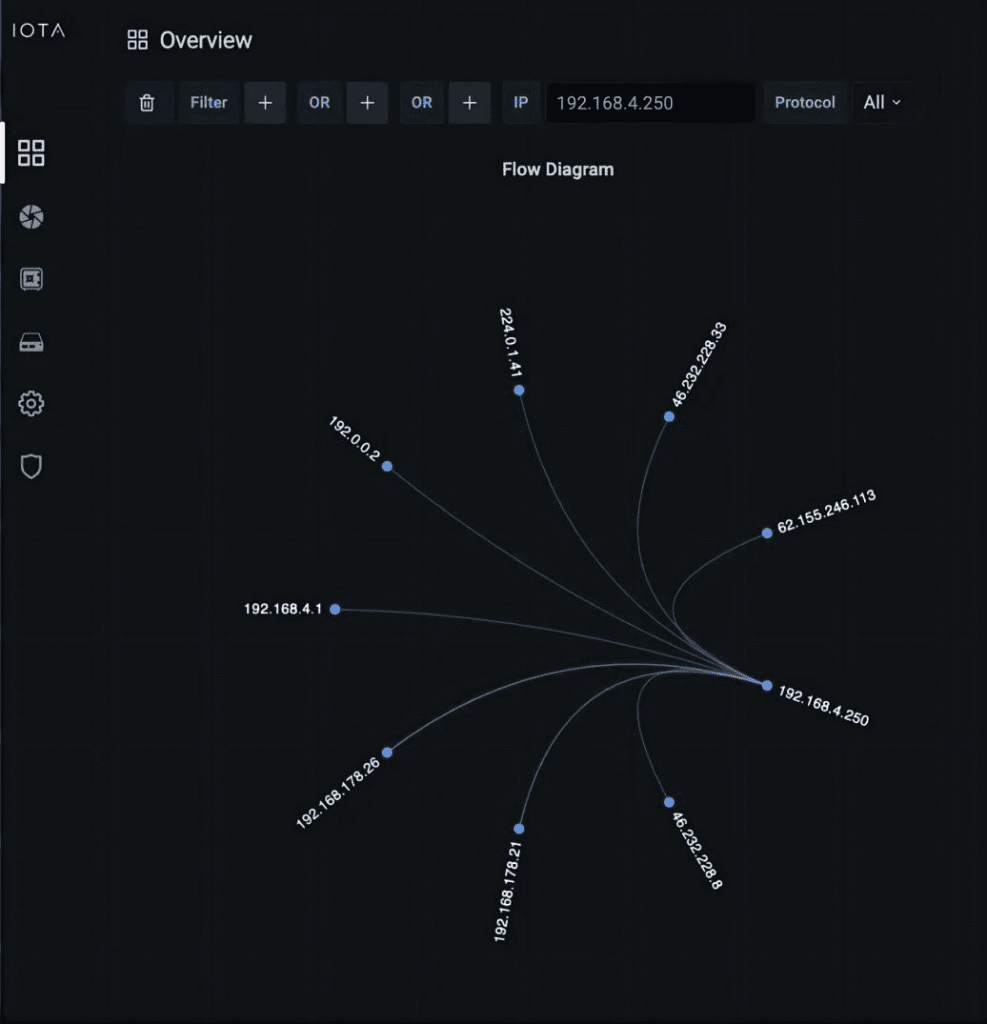Click the Filter label button
Viewport: 987px width, 1024px height.
tap(209, 103)
